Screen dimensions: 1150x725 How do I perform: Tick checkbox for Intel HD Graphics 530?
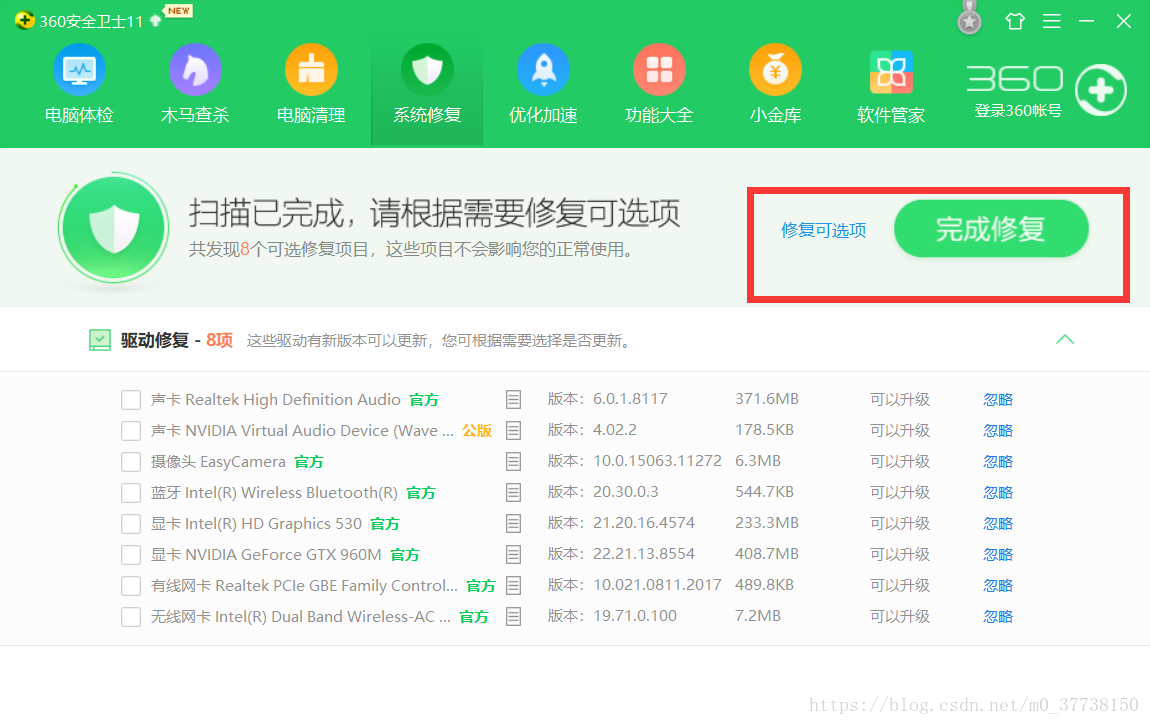click(x=131, y=523)
